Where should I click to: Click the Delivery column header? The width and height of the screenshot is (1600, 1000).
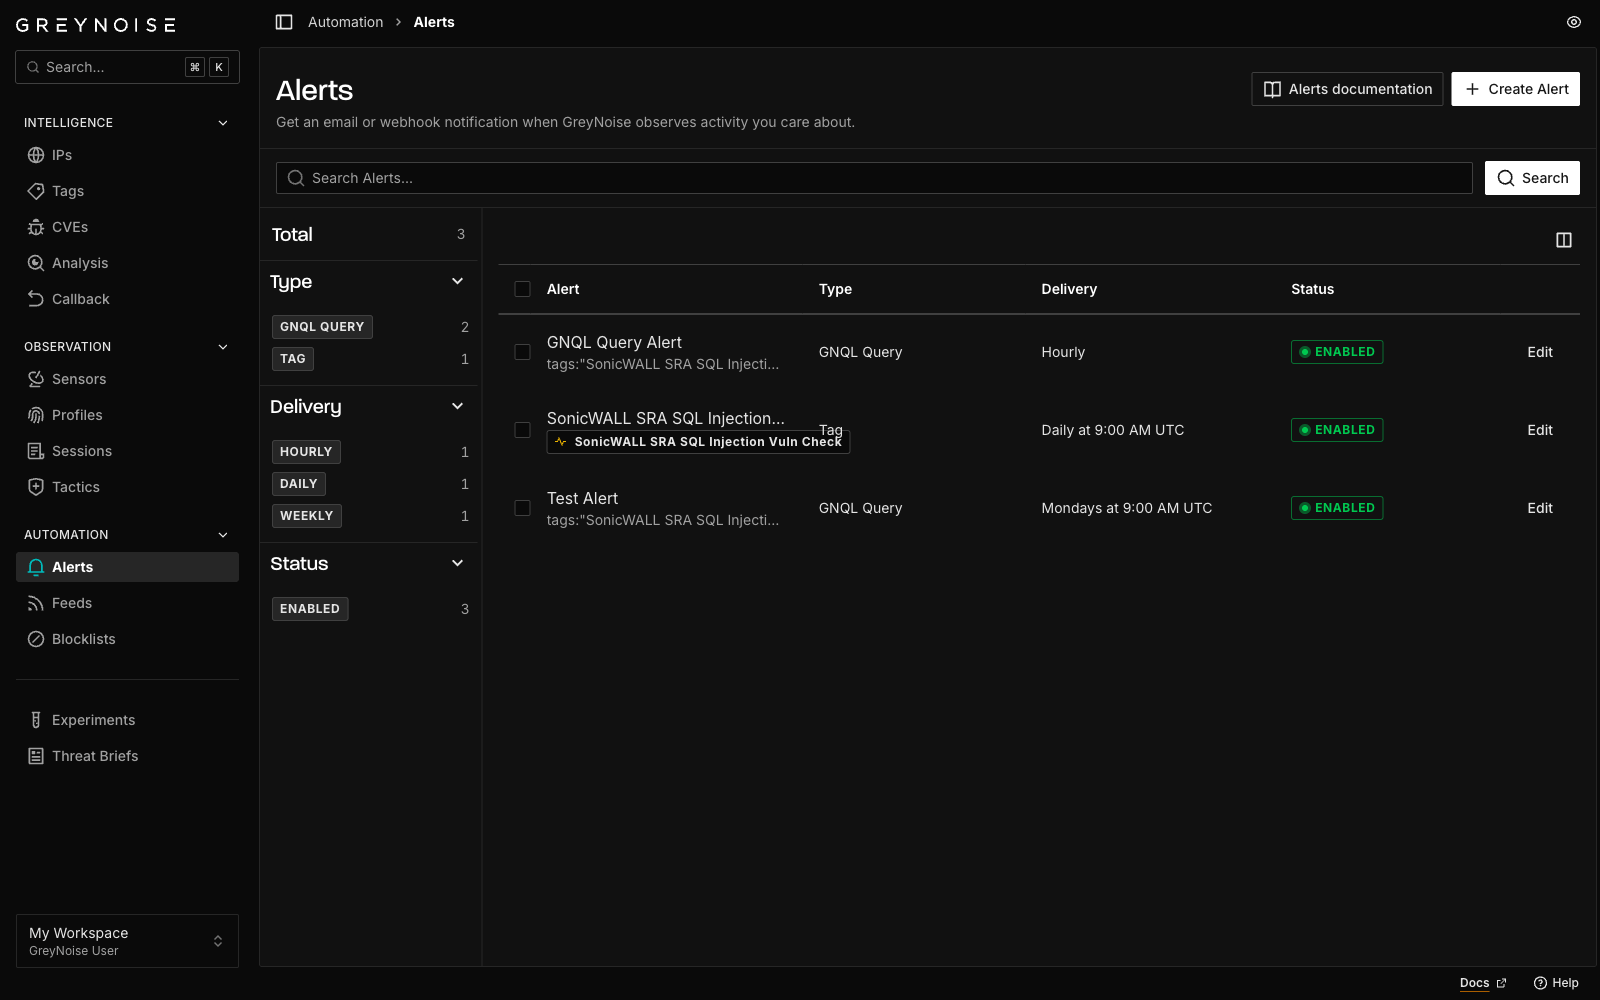pyautogui.click(x=1069, y=289)
